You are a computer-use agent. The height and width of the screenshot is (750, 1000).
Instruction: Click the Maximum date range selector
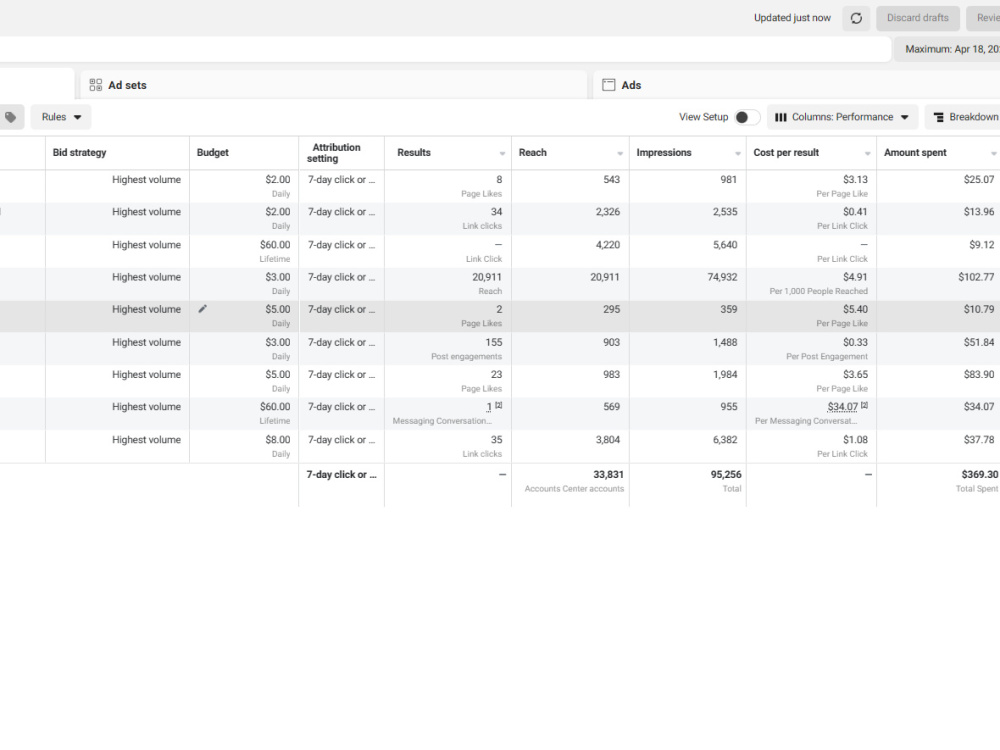pyautogui.click(x=947, y=49)
